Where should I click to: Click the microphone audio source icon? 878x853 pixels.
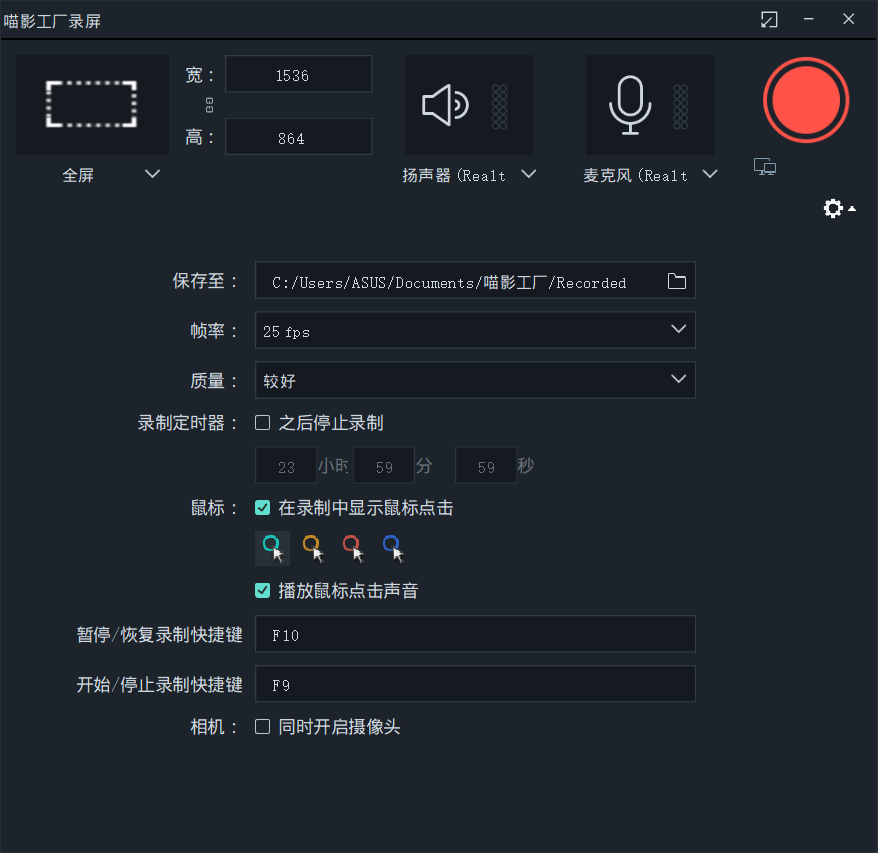pyautogui.click(x=630, y=104)
